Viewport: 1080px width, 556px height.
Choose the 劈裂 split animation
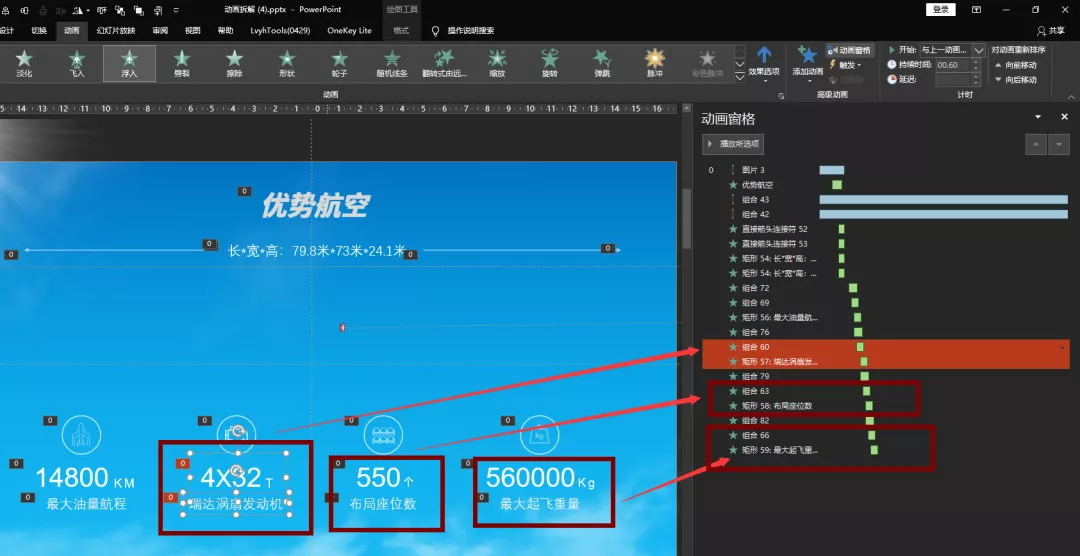182,63
